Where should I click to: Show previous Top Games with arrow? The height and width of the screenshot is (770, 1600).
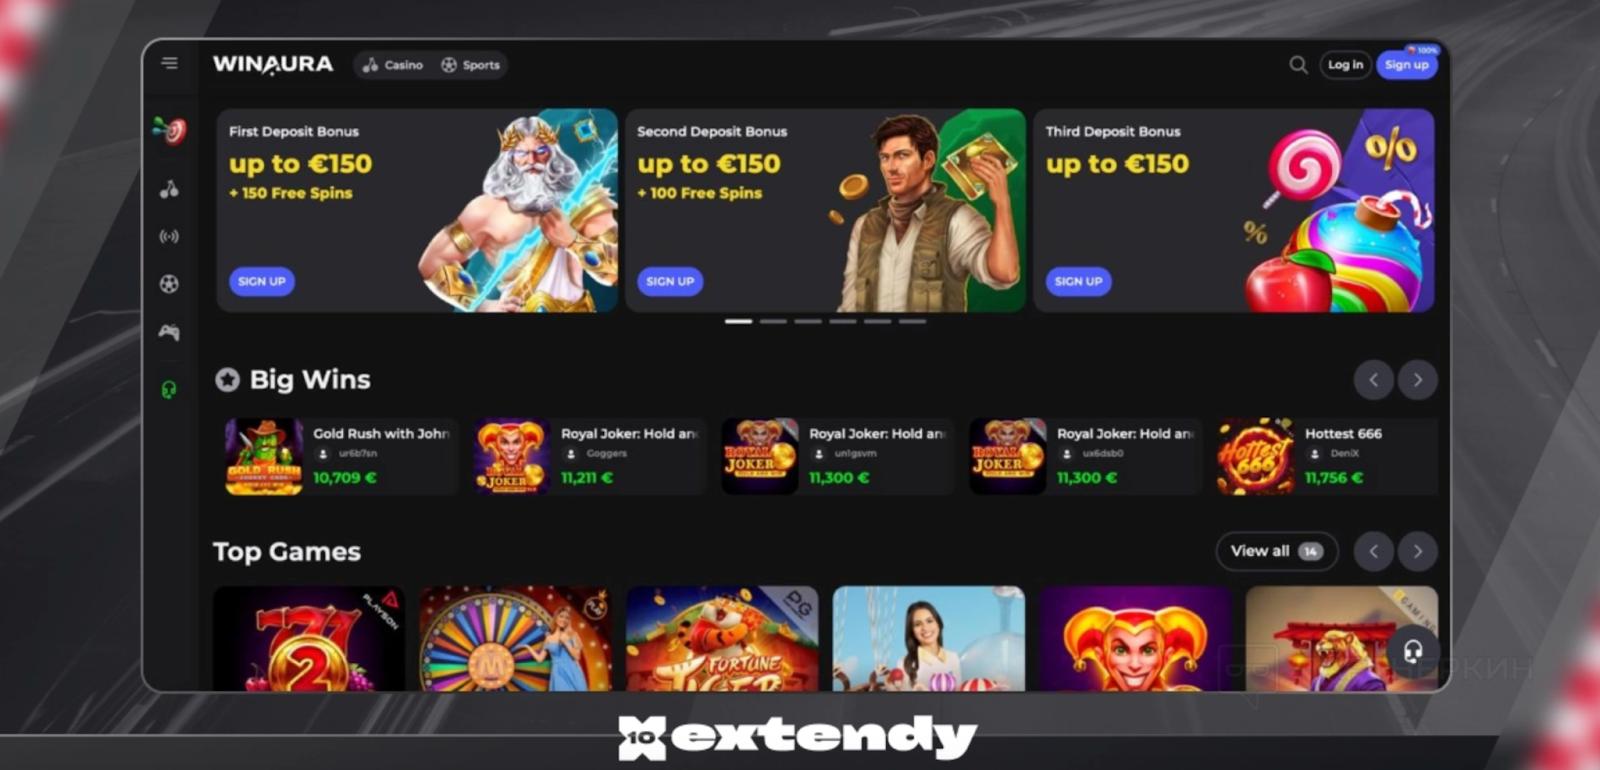pos(1374,551)
